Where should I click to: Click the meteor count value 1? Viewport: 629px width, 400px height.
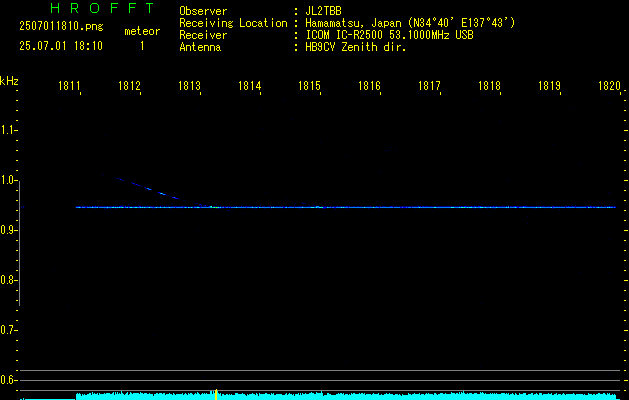tap(142, 46)
